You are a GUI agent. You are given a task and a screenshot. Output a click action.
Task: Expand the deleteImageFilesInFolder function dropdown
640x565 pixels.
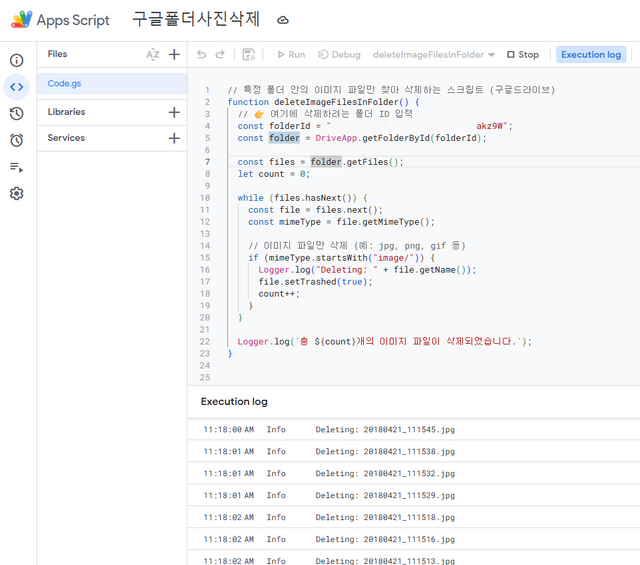[x=433, y=54]
